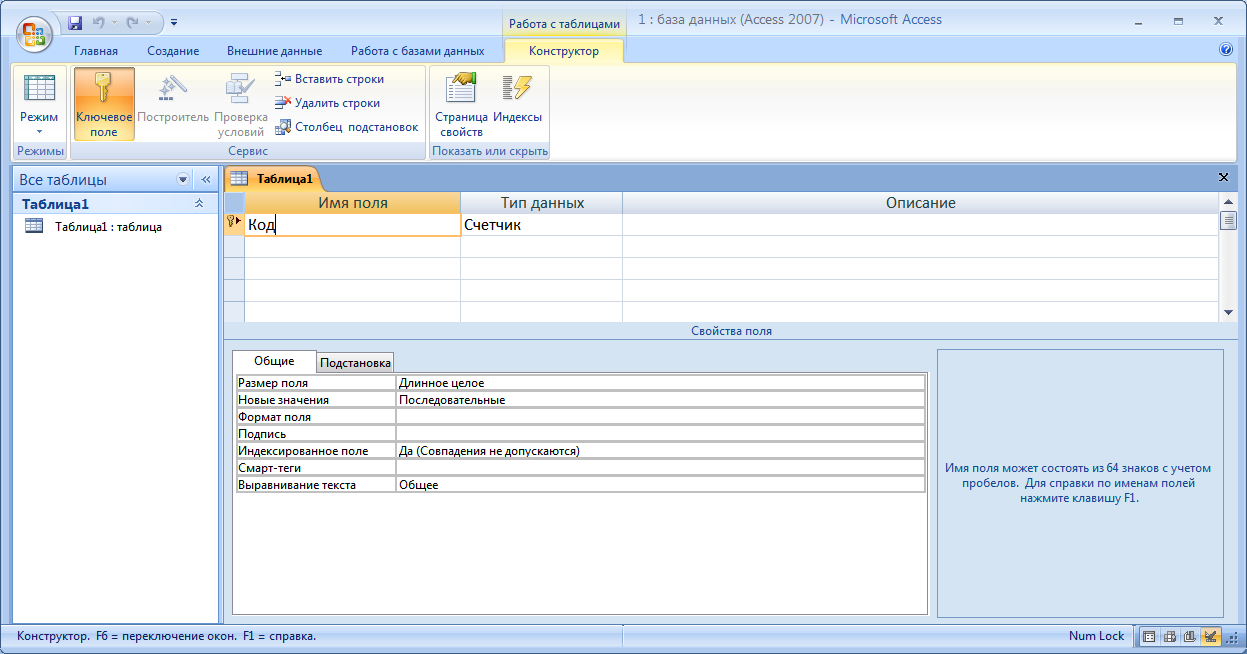Open the Внешние данные tab

[x=274, y=51]
